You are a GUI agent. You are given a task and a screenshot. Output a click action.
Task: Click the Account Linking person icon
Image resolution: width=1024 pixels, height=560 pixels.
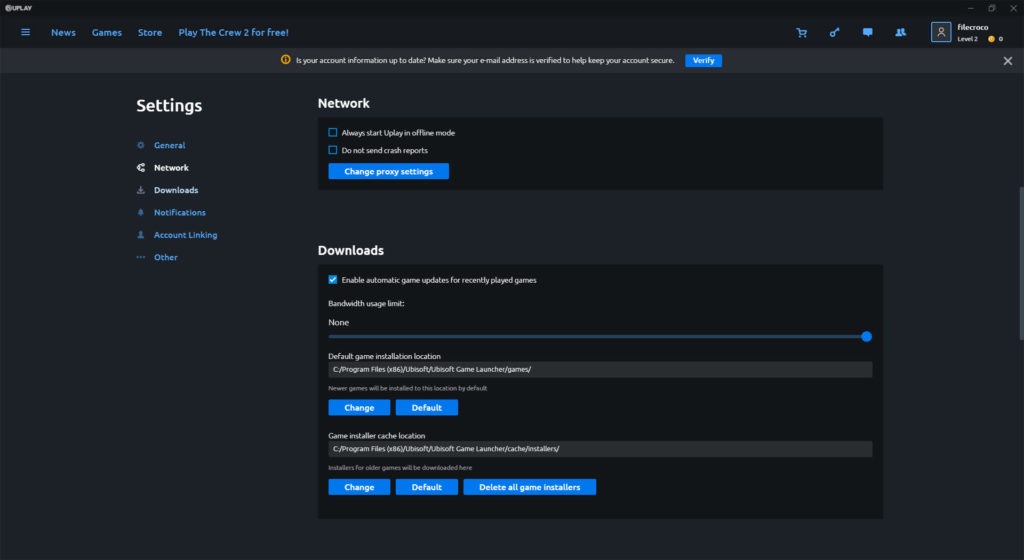pyautogui.click(x=140, y=235)
